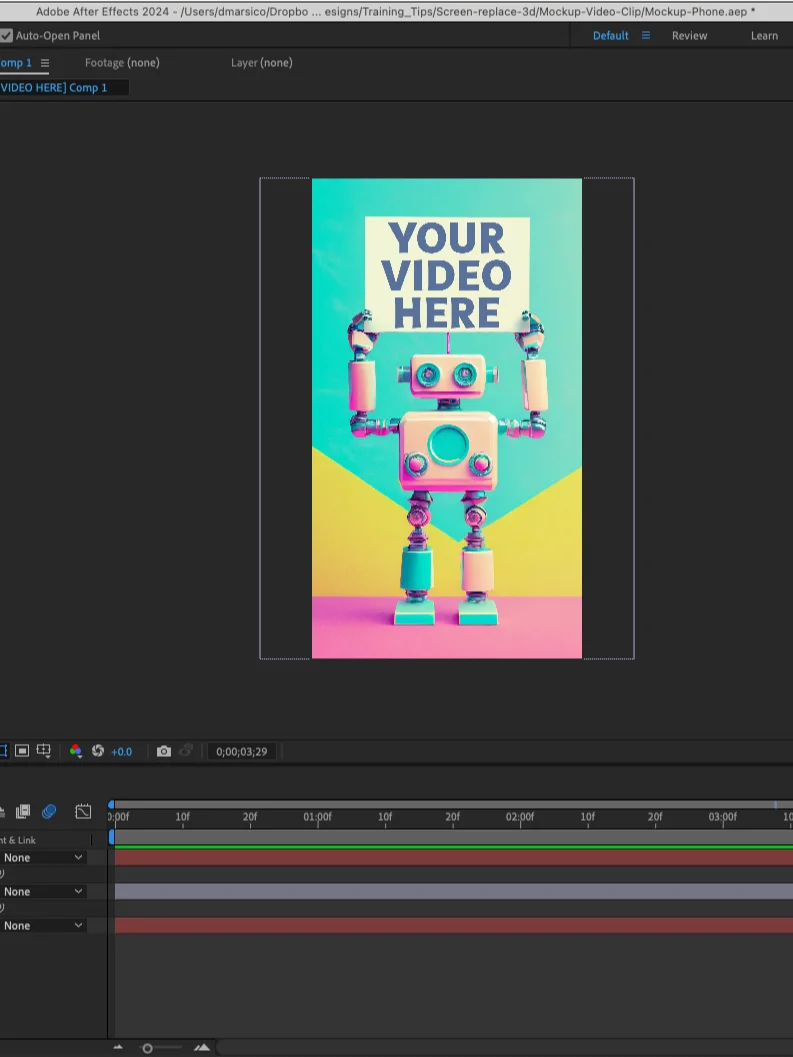Screen dimensions: 793x1057
Task: Open the second layer's None parent dropdown
Action: (x=43, y=891)
